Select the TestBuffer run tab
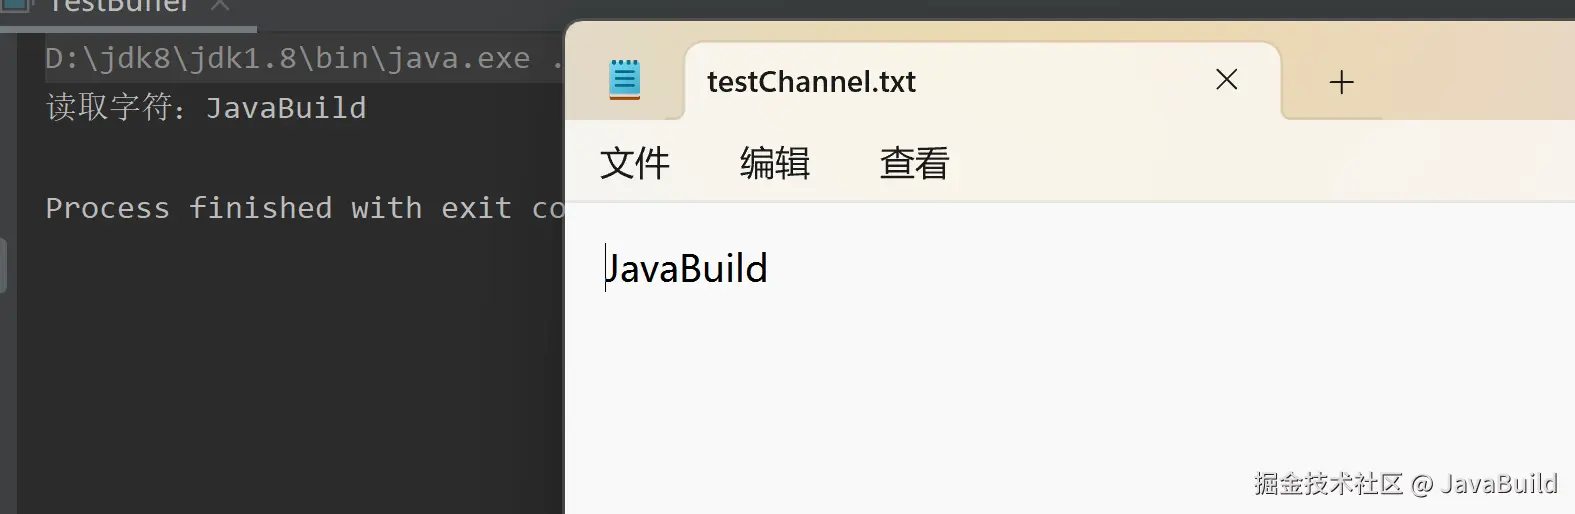This screenshot has height=514, width=1575. tap(119, 7)
